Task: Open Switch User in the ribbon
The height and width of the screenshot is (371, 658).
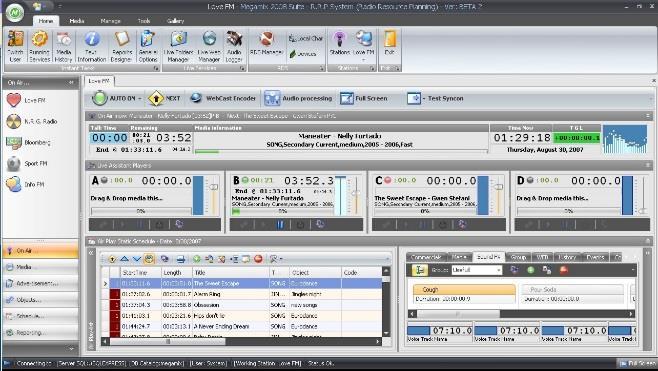Action: [x=15, y=46]
